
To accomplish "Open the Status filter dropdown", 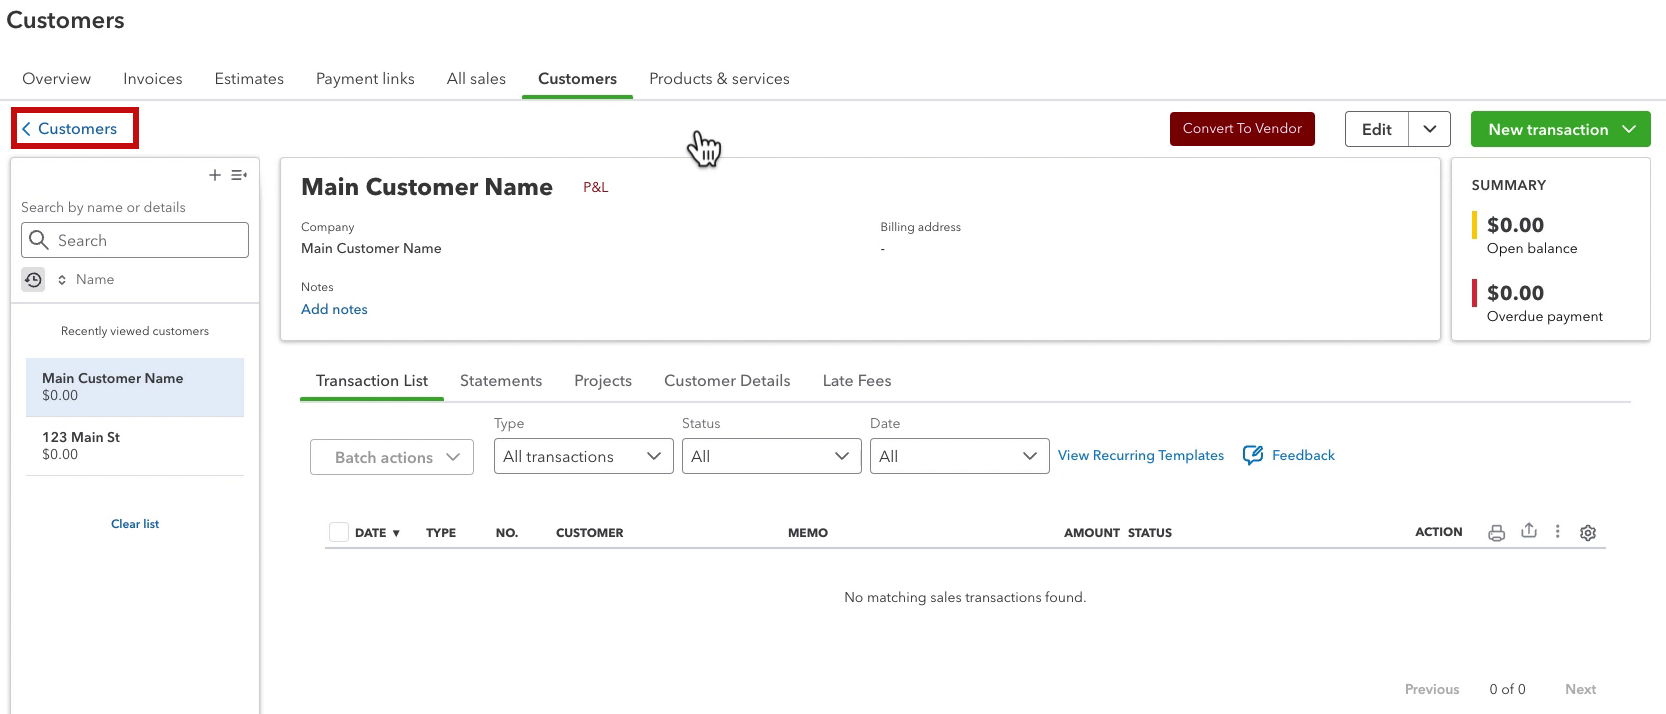I will (772, 456).
